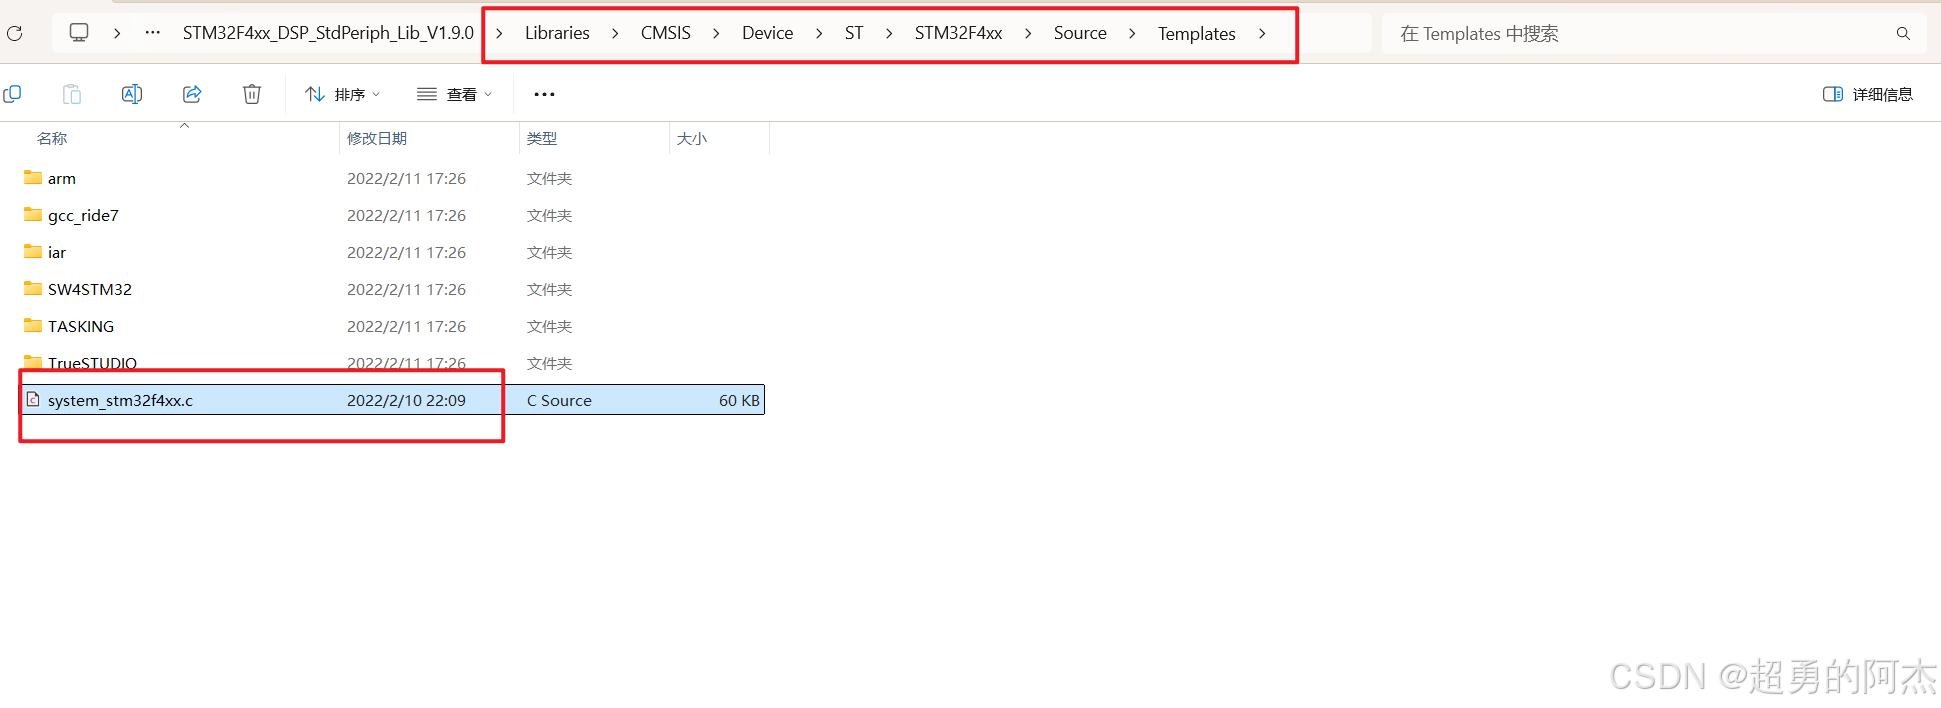This screenshot has width=1941, height=708.
Task: Open the 排序 sort dropdown
Action: pos(343,94)
